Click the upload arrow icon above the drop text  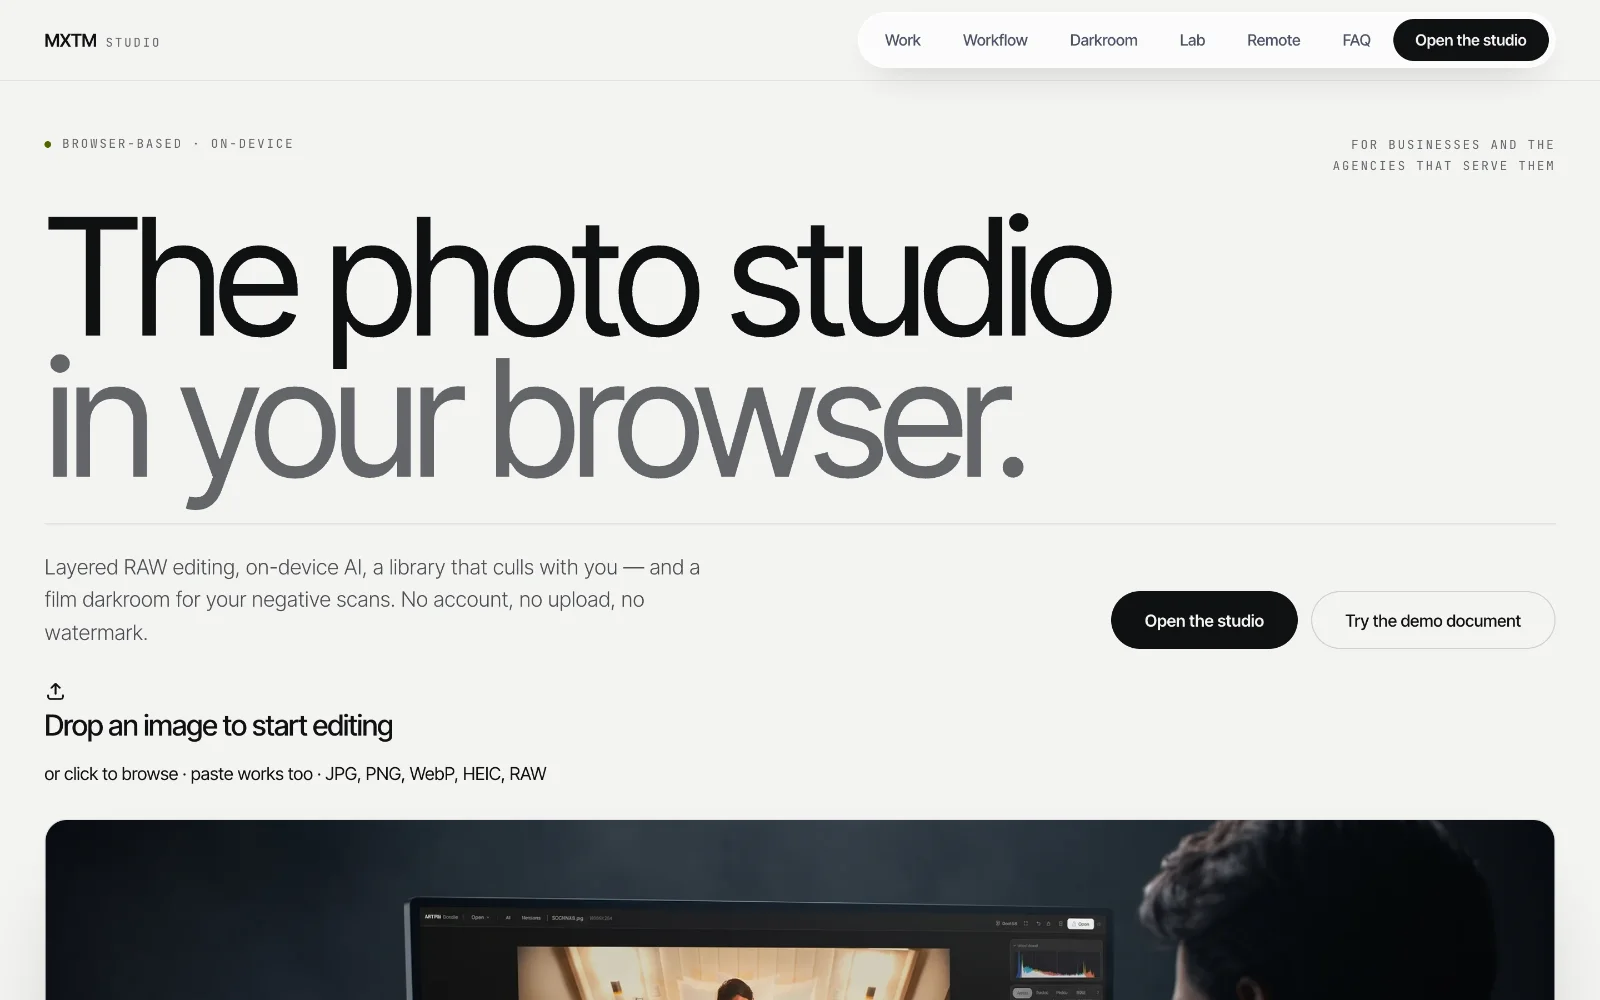(x=55, y=691)
